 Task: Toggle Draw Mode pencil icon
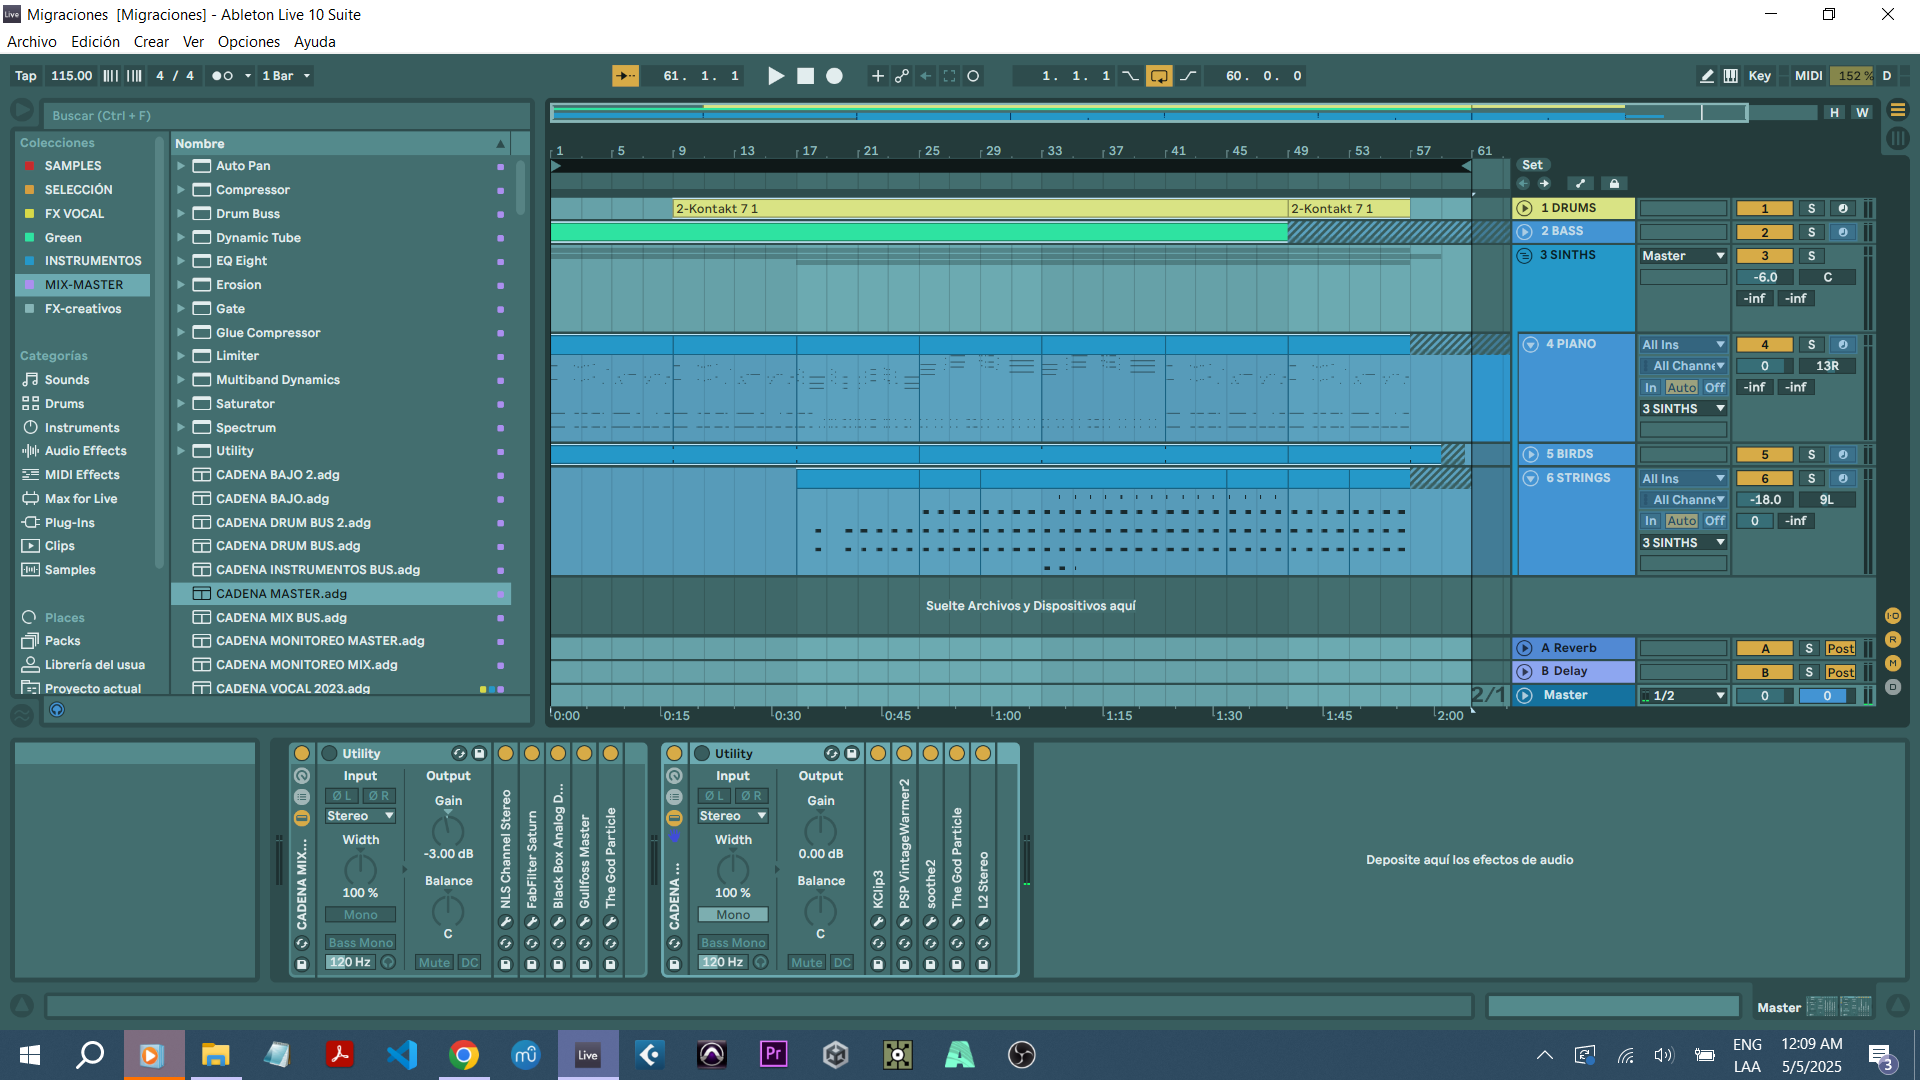click(1707, 76)
